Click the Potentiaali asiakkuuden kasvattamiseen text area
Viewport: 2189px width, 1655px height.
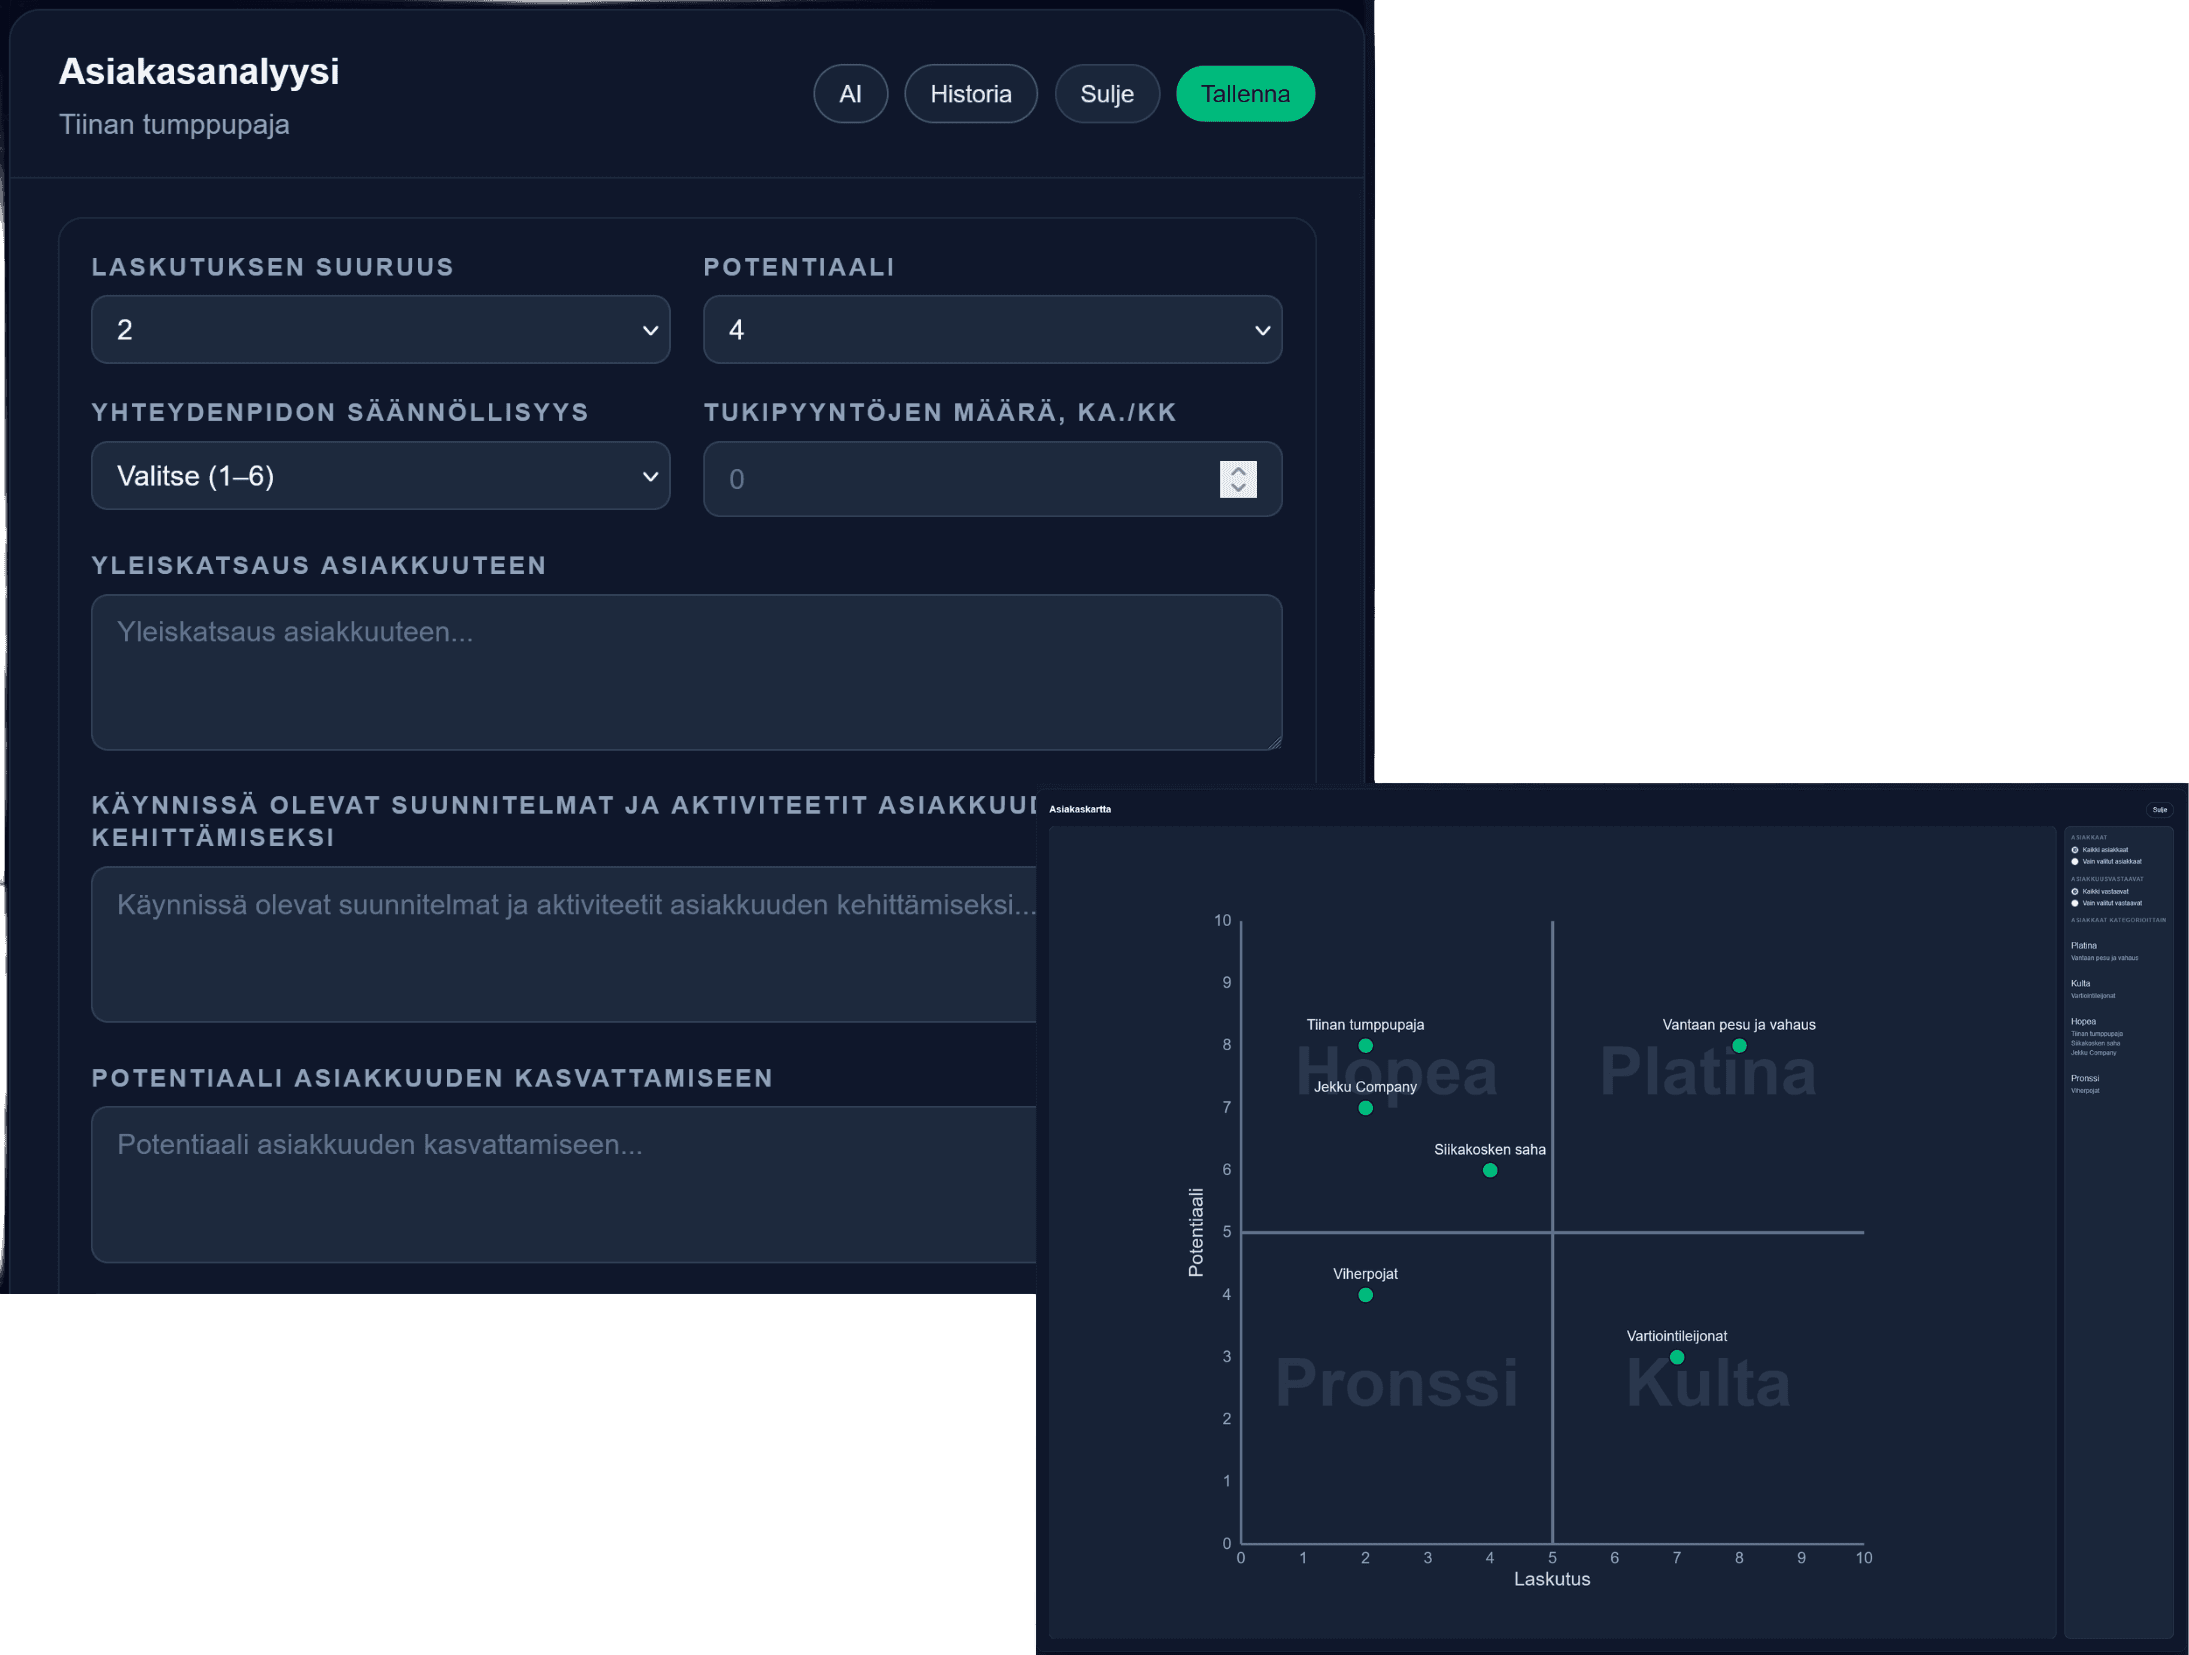click(564, 1184)
